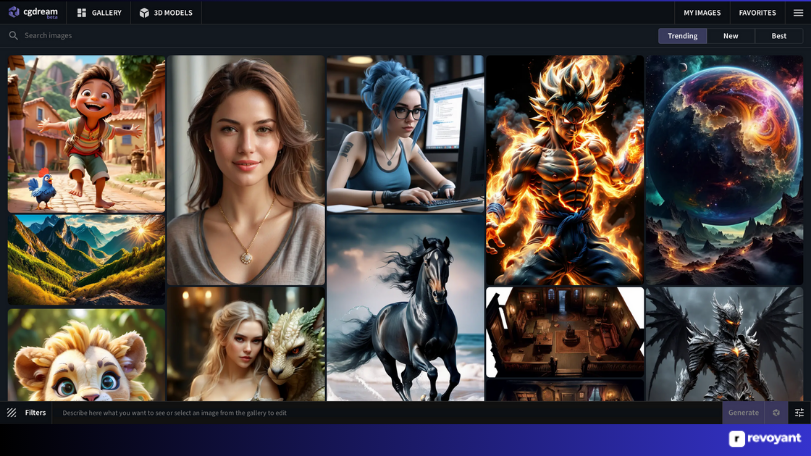Open the isometric room interior image
This screenshot has width=811, height=456.
coord(565,332)
